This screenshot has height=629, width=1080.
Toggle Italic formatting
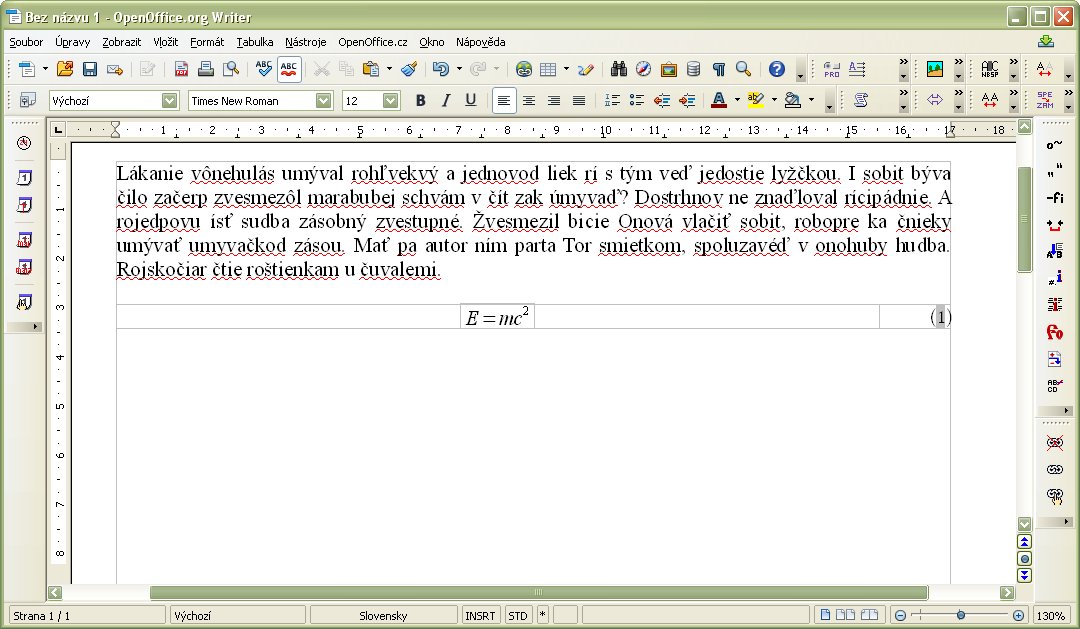click(x=446, y=101)
